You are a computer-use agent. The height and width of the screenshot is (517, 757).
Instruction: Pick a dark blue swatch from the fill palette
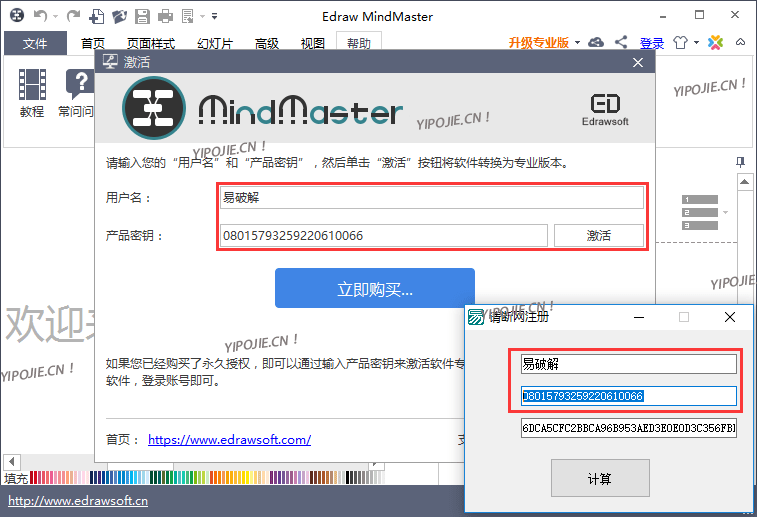pyautogui.click(x=93, y=478)
